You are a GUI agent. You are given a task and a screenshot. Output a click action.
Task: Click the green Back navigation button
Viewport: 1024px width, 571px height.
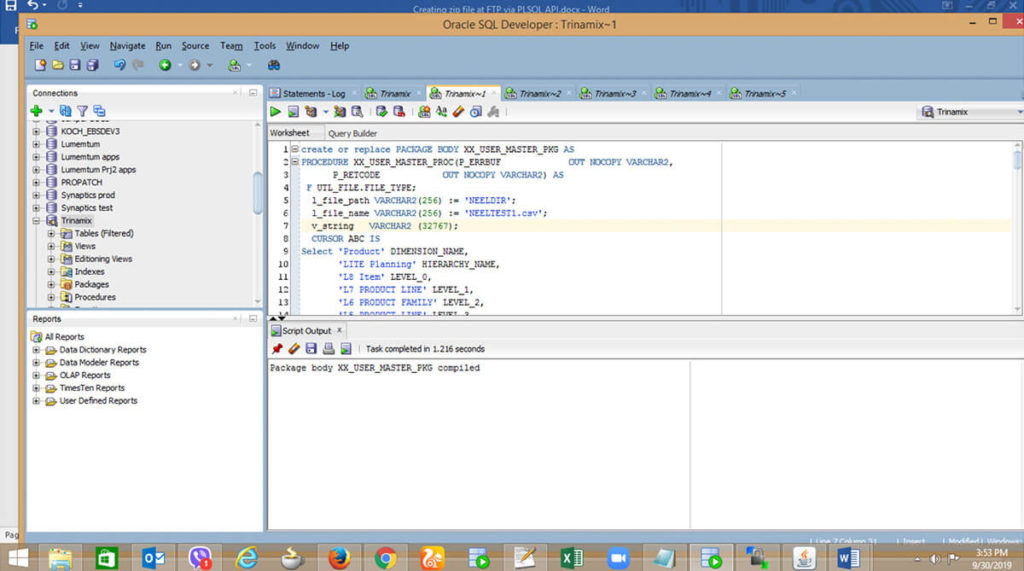coord(165,65)
